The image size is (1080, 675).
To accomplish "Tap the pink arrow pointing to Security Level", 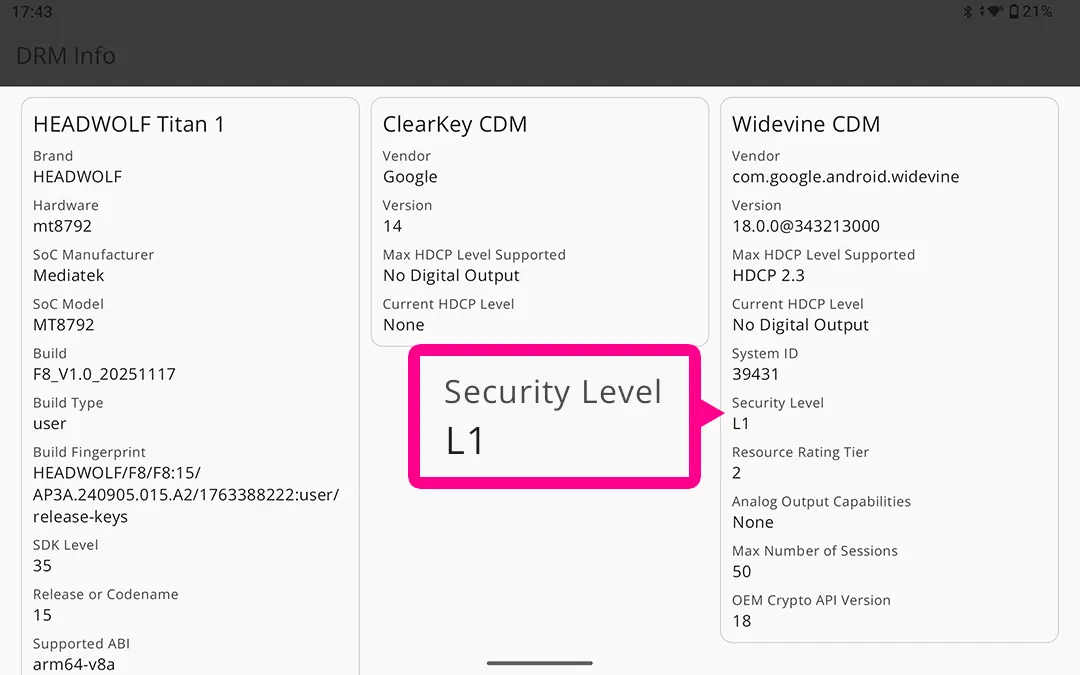I will tap(714, 413).
